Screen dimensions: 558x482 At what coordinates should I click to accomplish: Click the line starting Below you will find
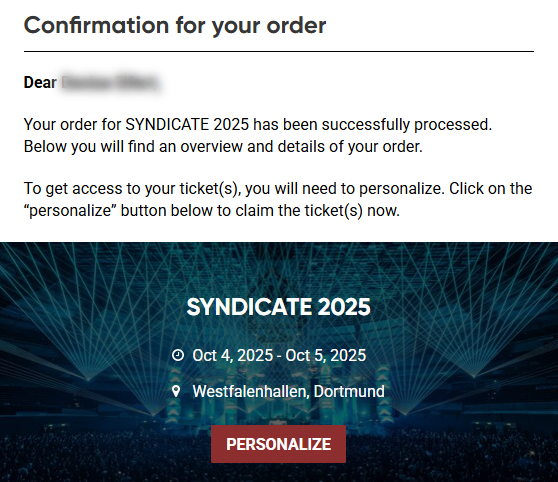(x=223, y=147)
